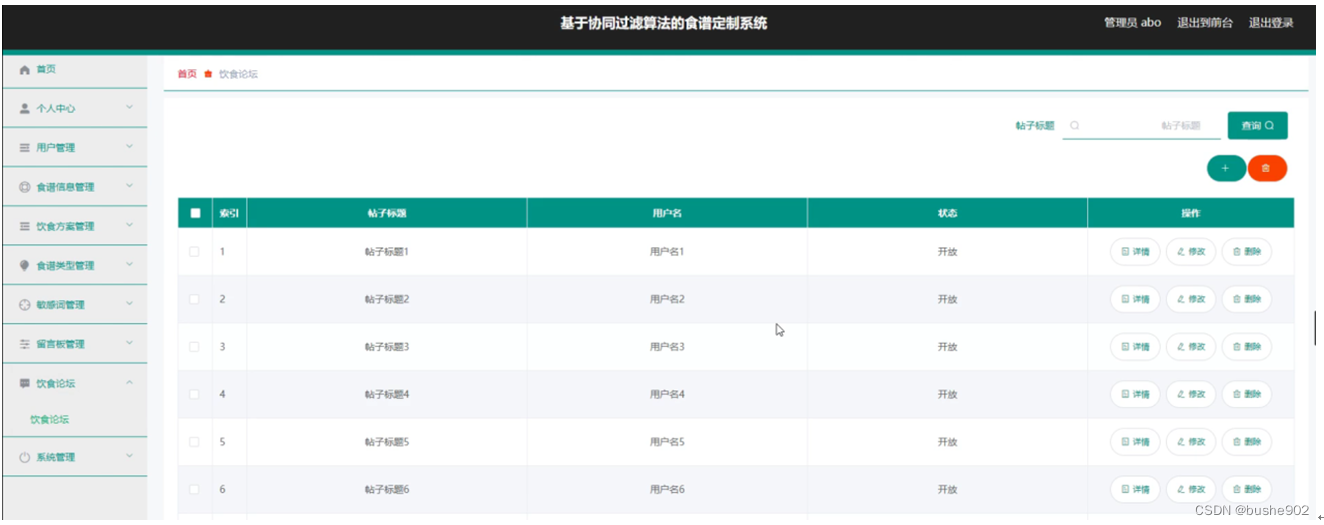
Task: Expand 敏感词管理 using its chevron
Action: click(x=129, y=304)
